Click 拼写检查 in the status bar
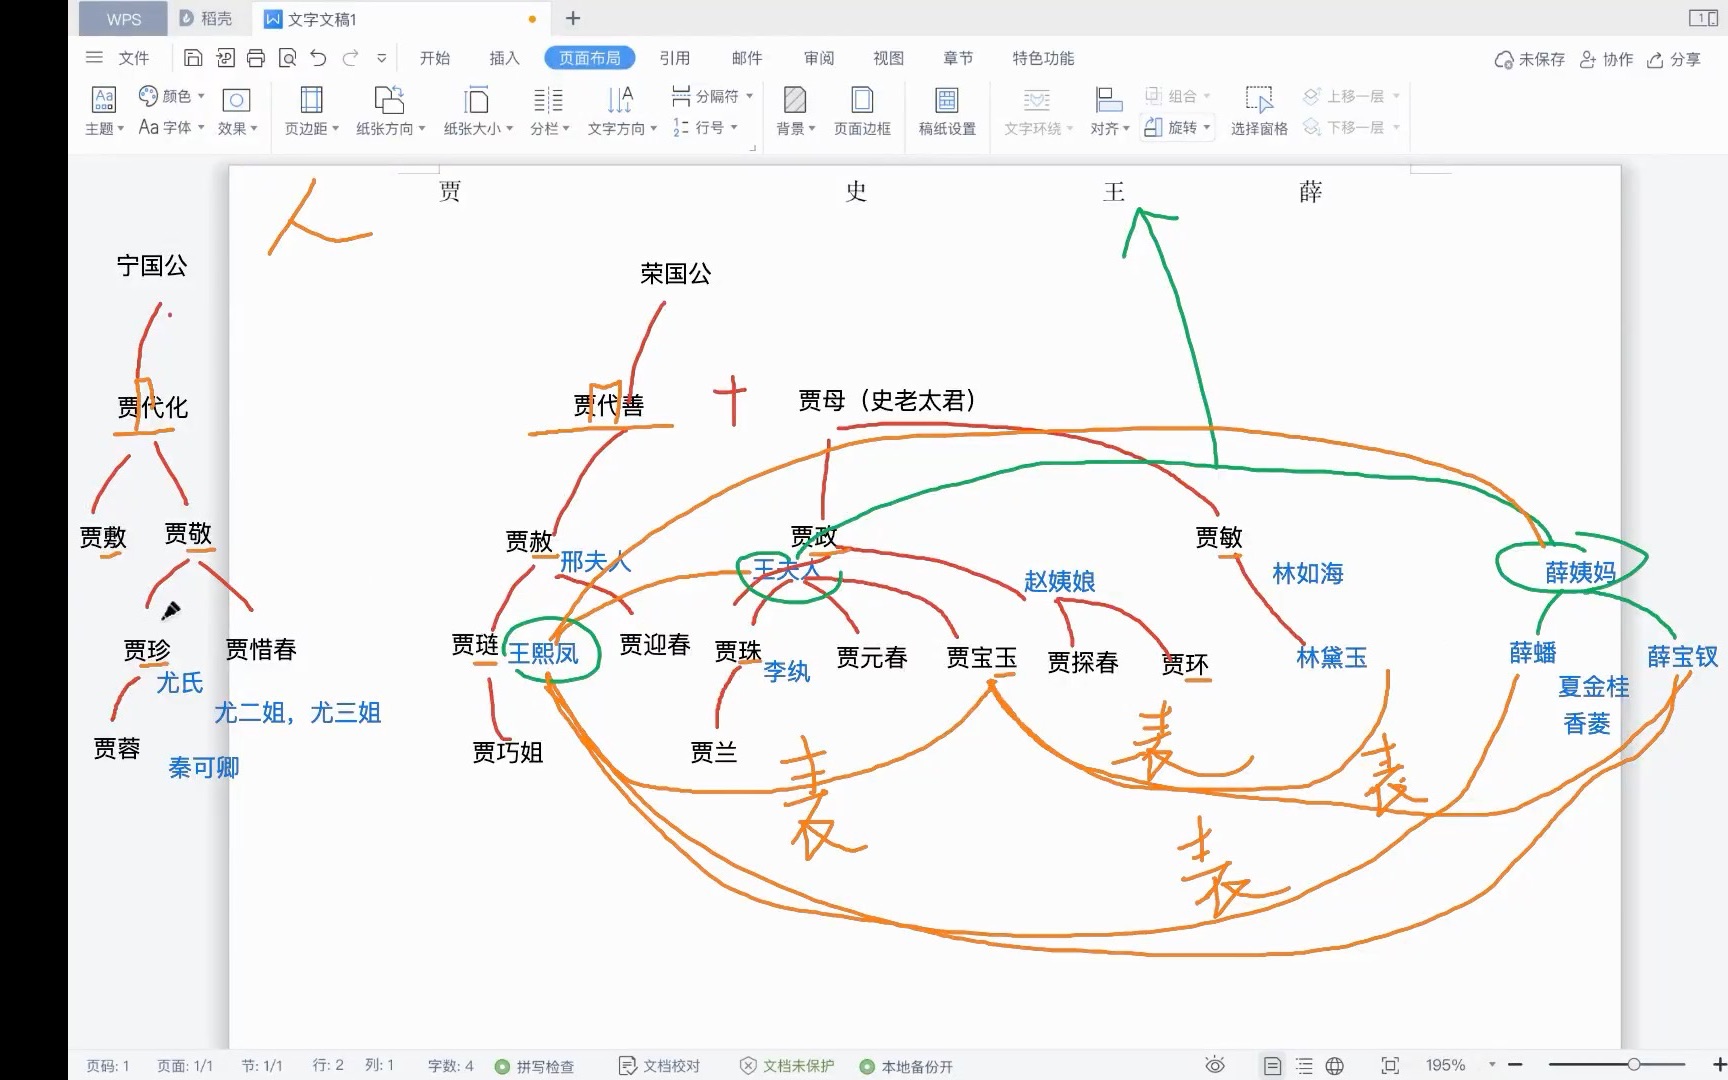The width and height of the screenshot is (1728, 1080). coord(535,1066)
